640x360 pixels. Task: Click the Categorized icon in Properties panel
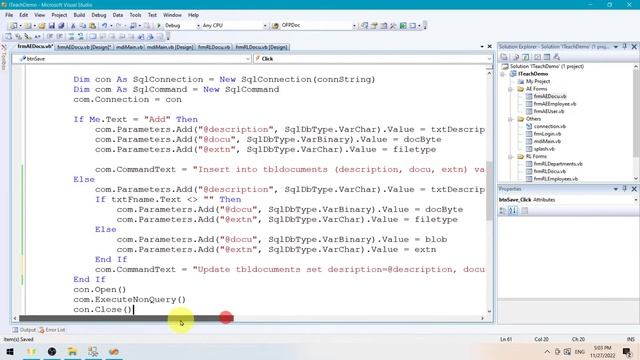click(503, 211)
